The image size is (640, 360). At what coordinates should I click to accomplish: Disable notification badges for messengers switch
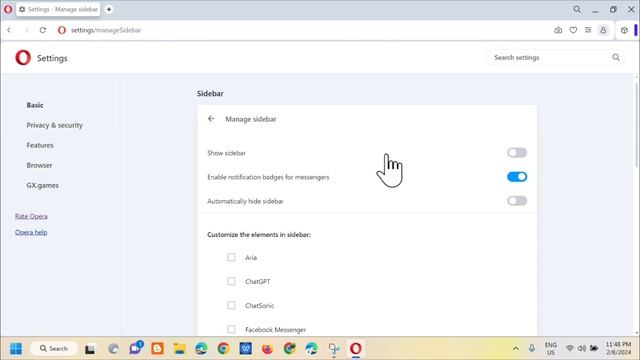[517, 177]
